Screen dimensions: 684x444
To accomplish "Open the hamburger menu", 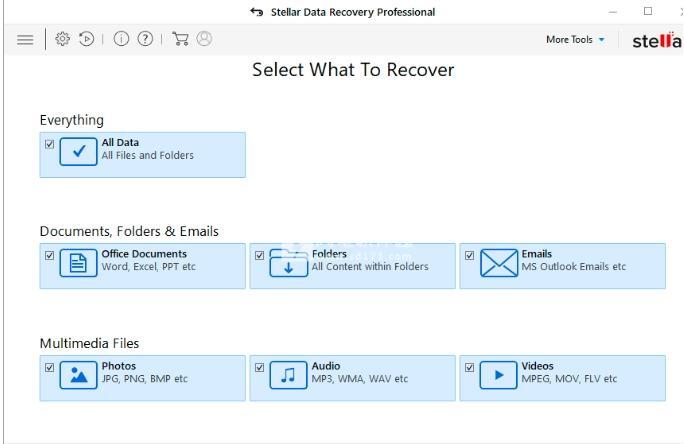I will (25, 40).
